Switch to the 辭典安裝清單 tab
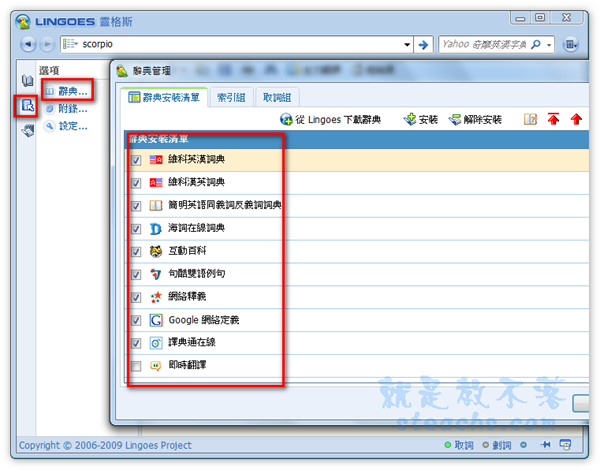 pos(164,98)
